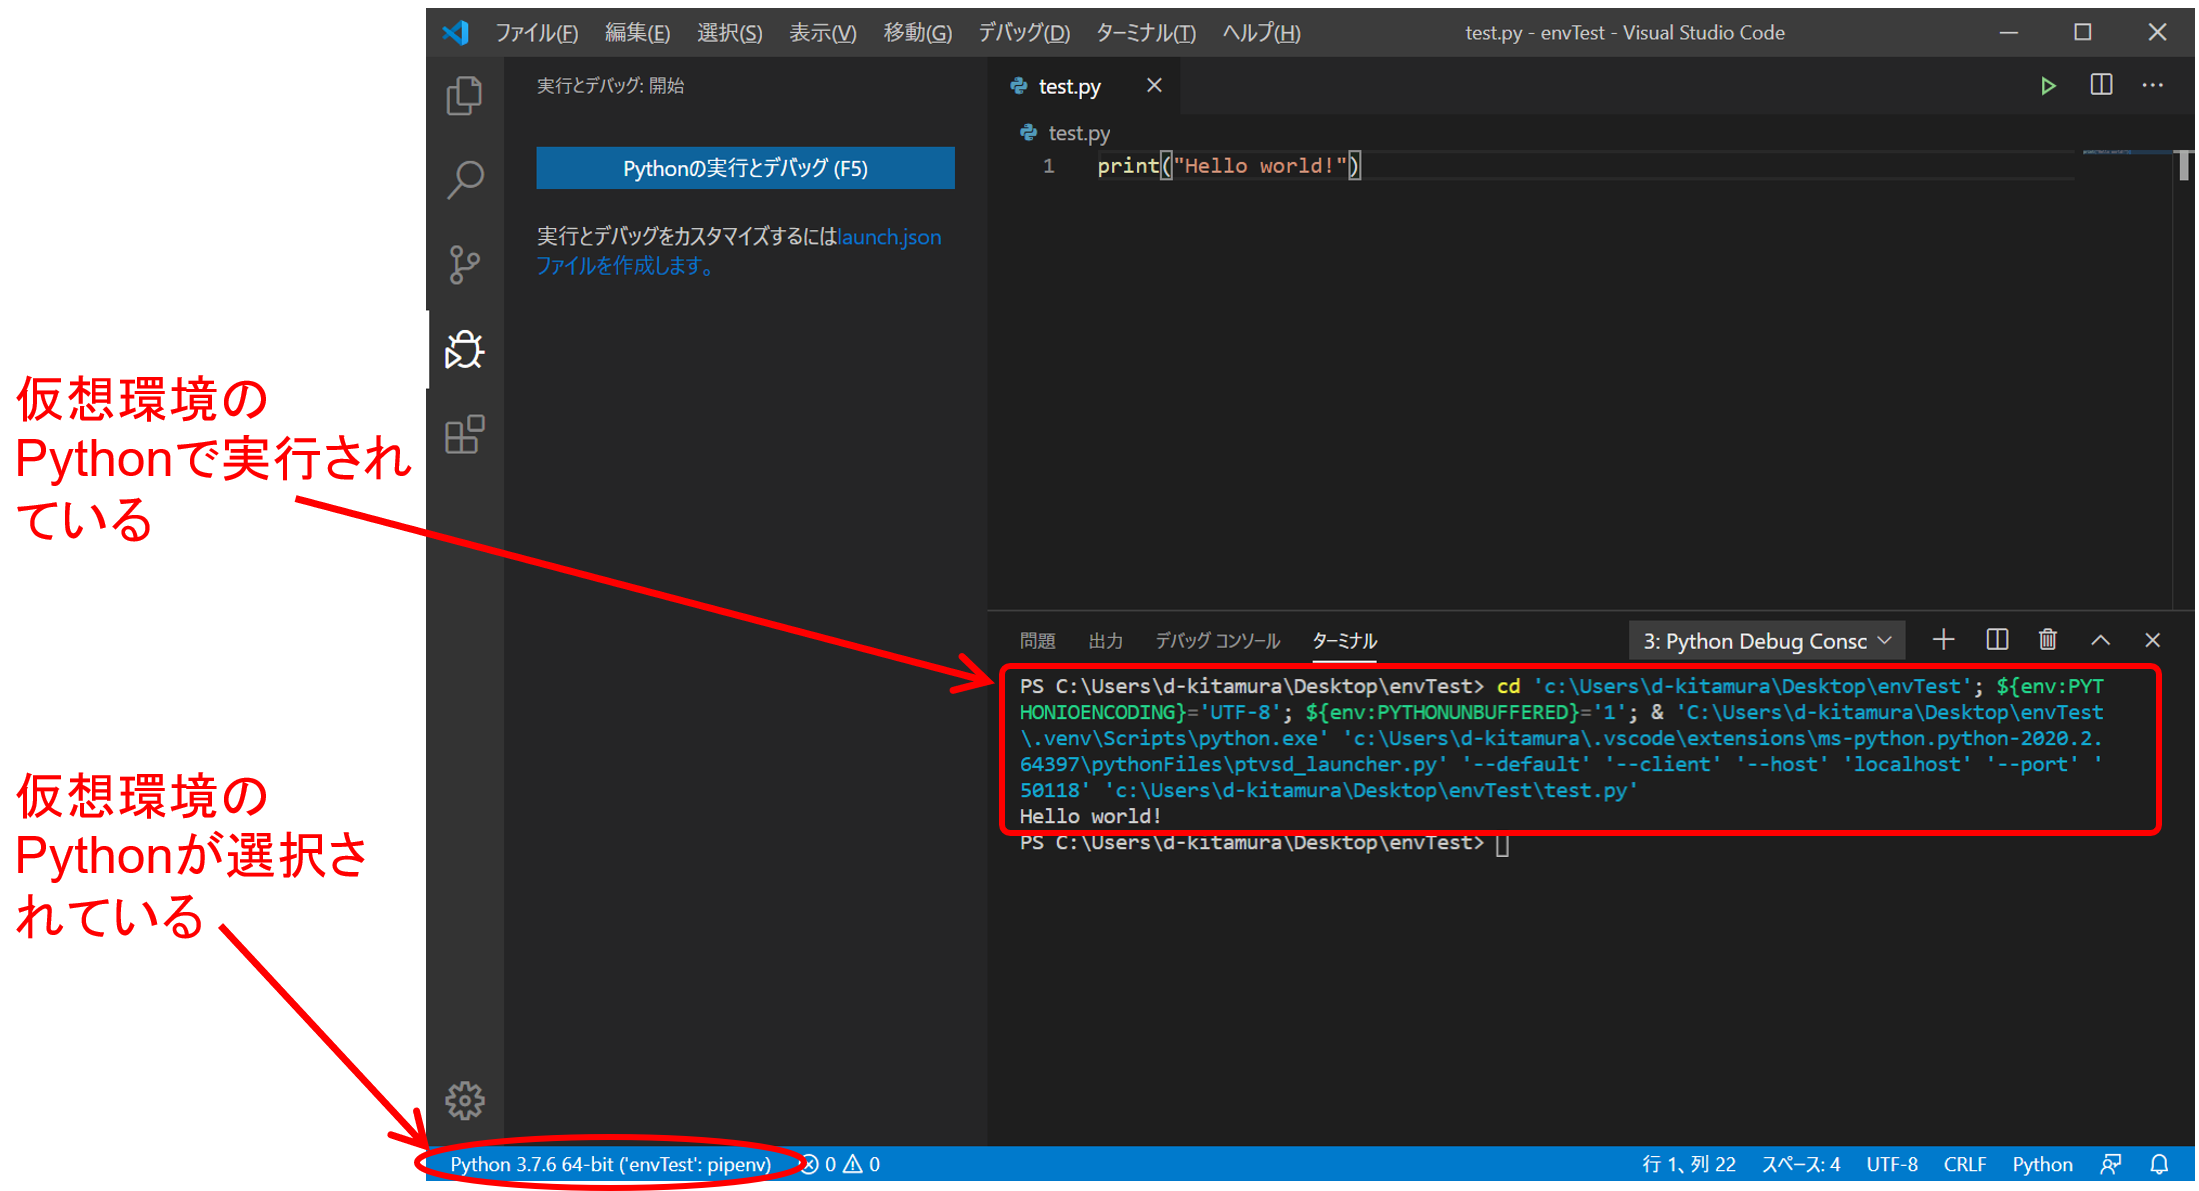Open the ヘルプ(H) menu

pos(1261,33)
